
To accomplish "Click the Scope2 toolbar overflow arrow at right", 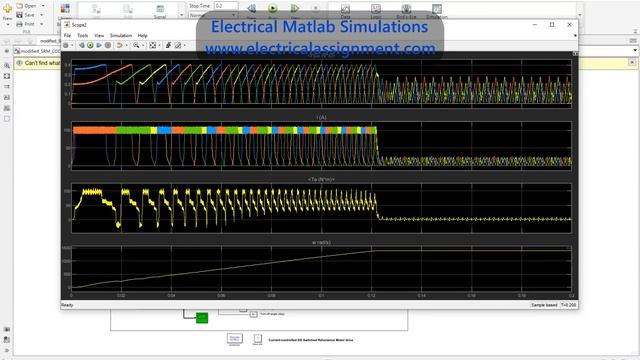I will point(575,36).
